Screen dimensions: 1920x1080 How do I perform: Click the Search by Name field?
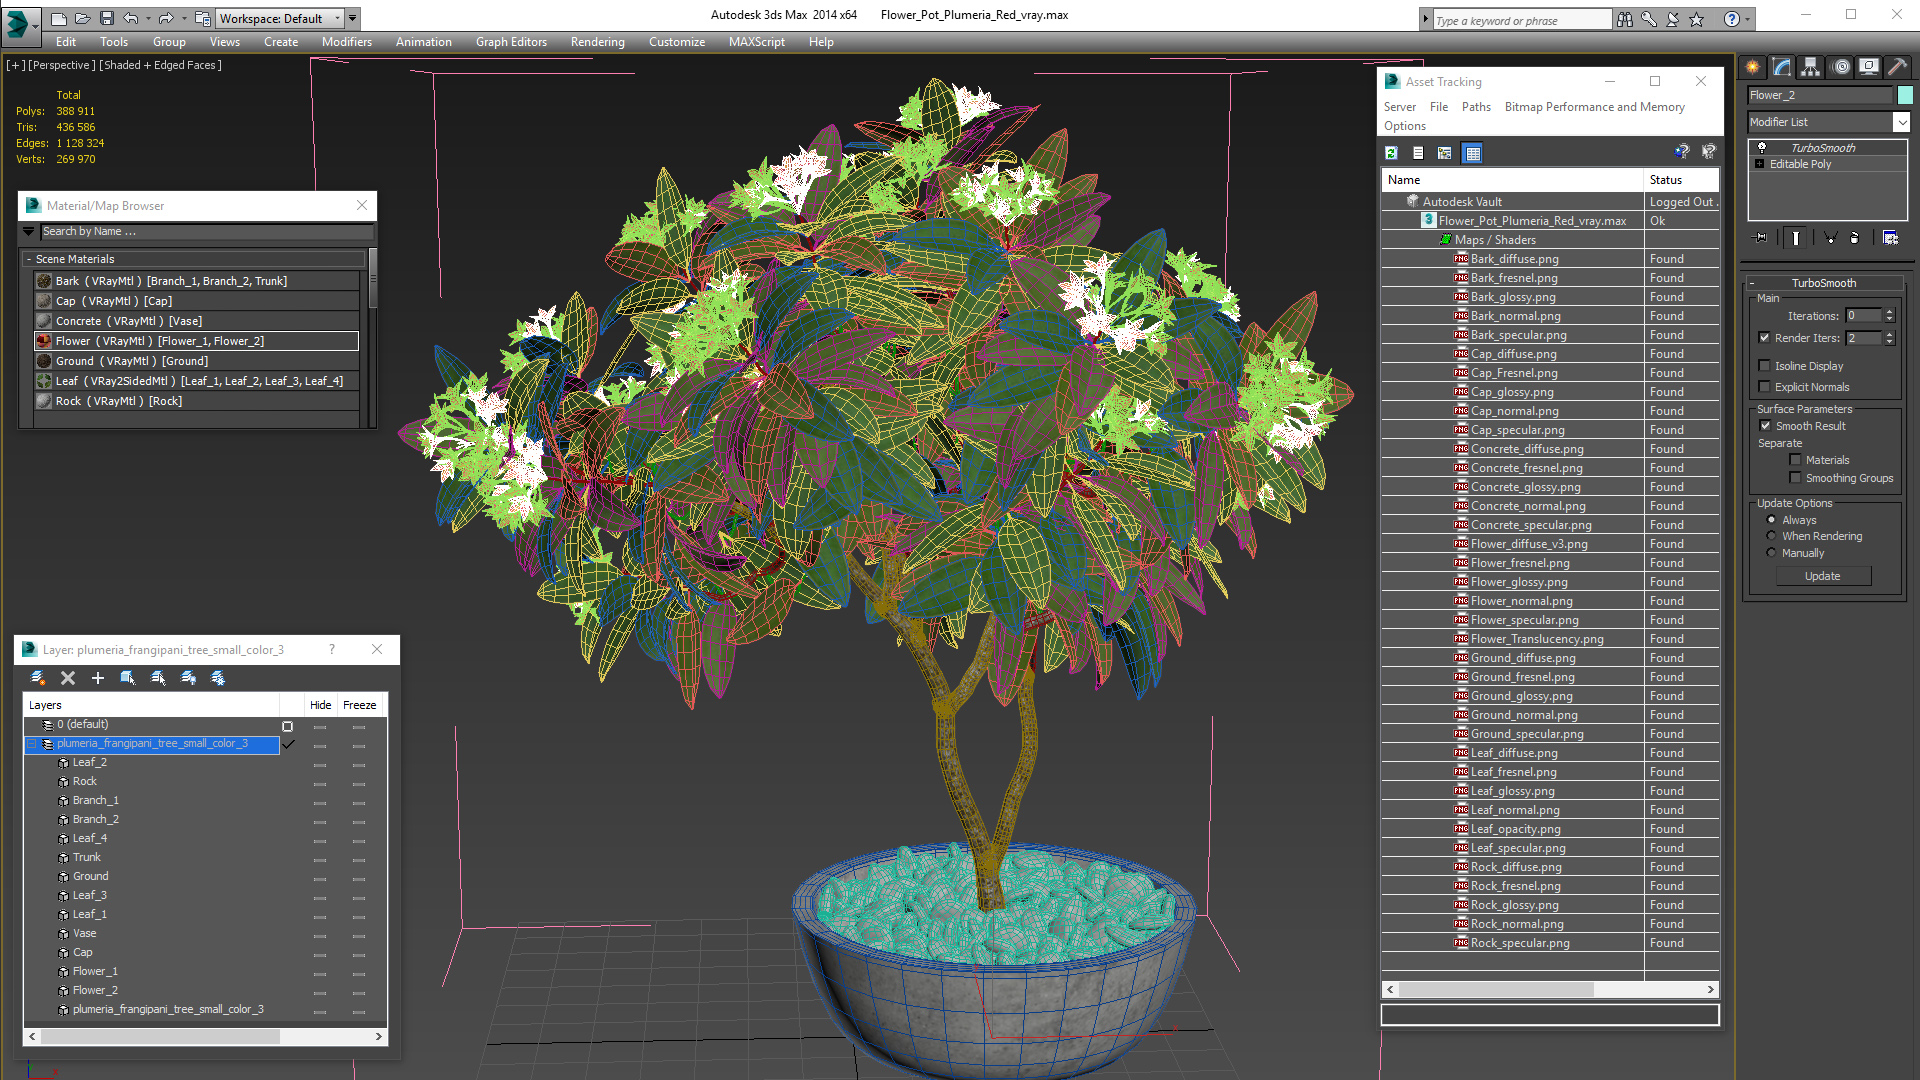[x=206, y=231]
